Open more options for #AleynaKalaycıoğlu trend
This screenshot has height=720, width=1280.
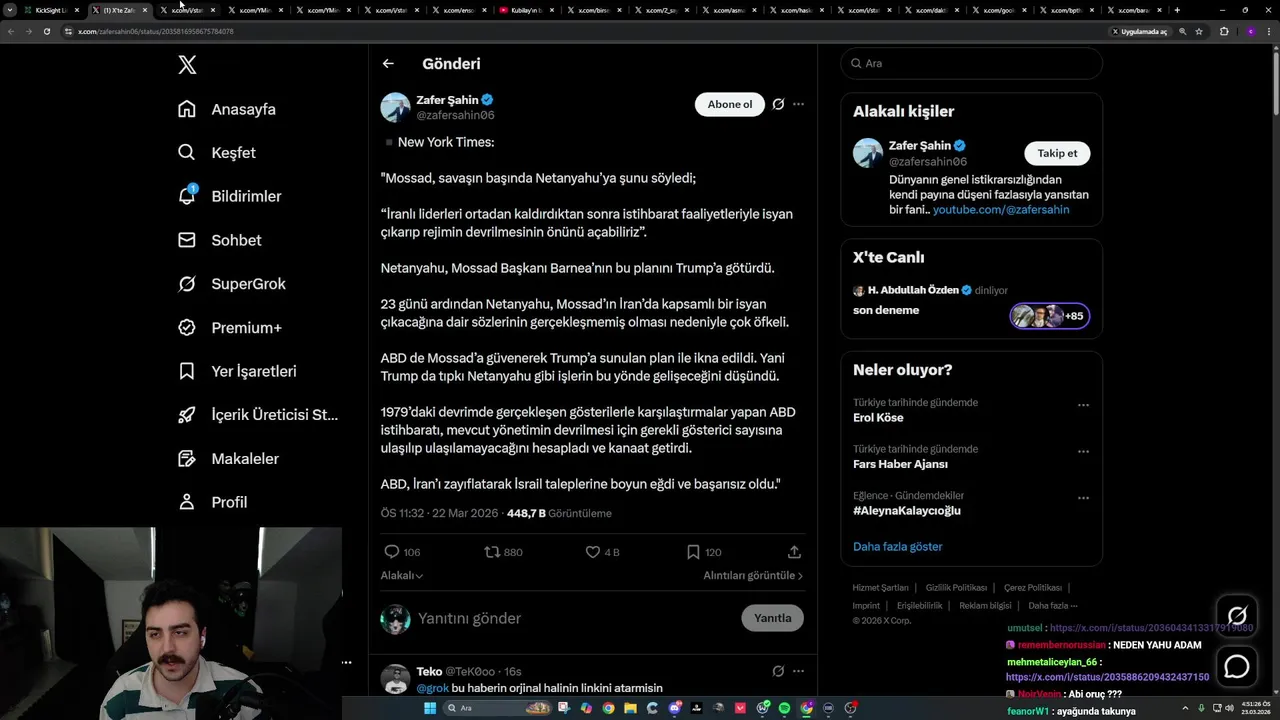1083,498
